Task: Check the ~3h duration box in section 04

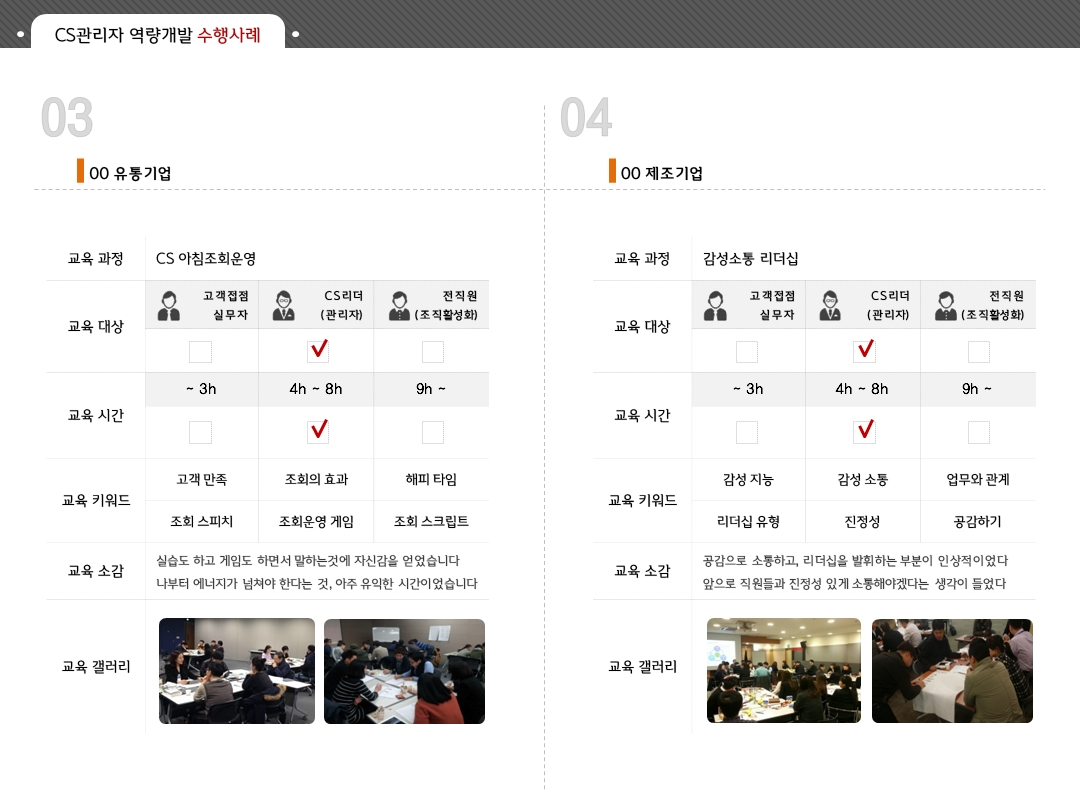Action: point(747,433)
